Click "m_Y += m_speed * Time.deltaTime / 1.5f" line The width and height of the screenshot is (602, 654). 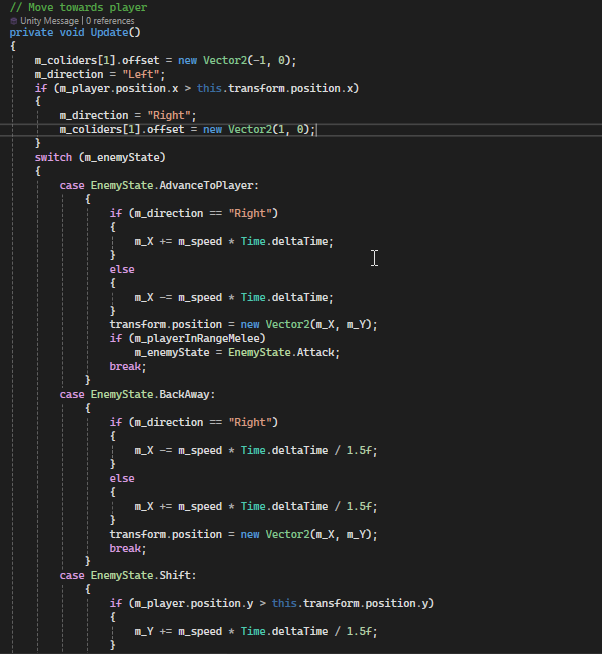coord(256,631)
